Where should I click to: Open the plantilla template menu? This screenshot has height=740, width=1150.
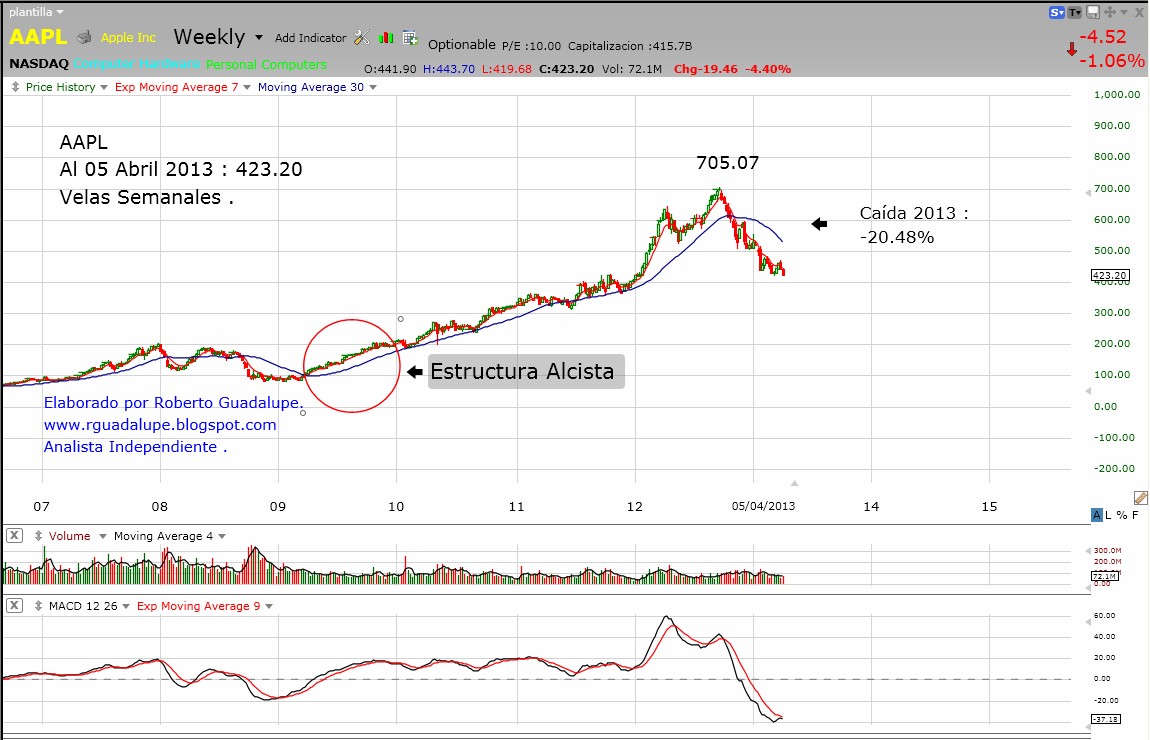tap(36, 12)
